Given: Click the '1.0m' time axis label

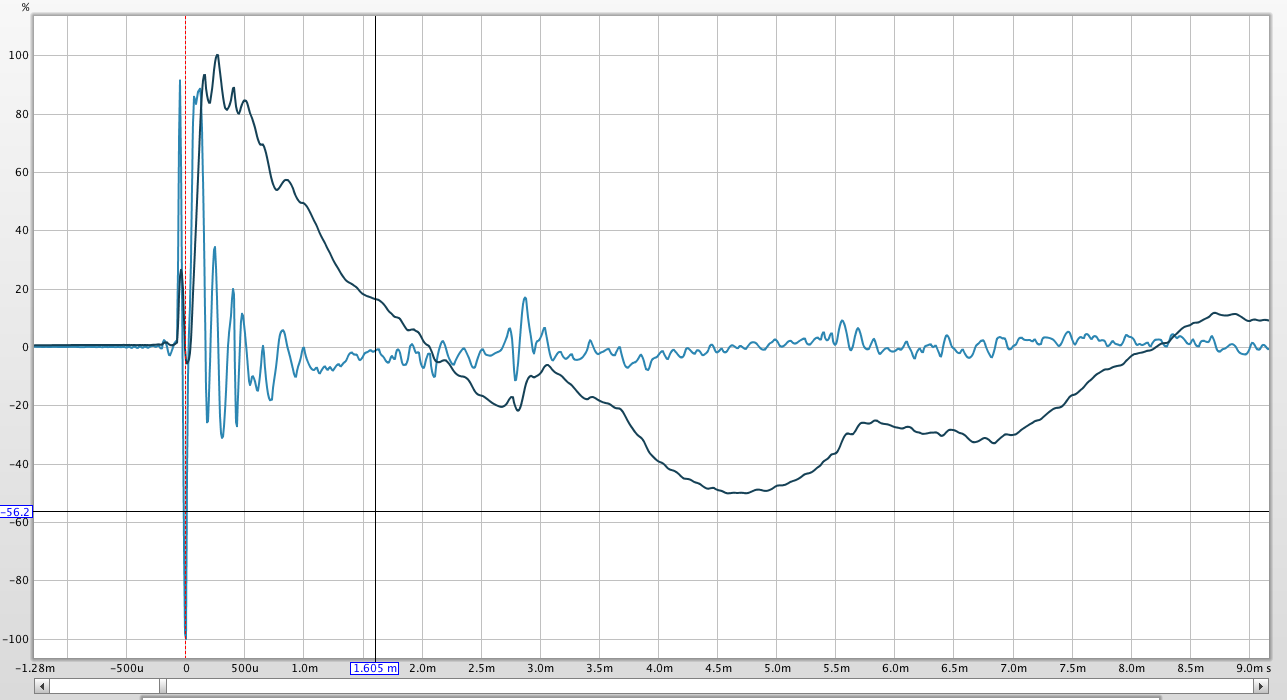Looking at the screenshot, I should 304,668.
